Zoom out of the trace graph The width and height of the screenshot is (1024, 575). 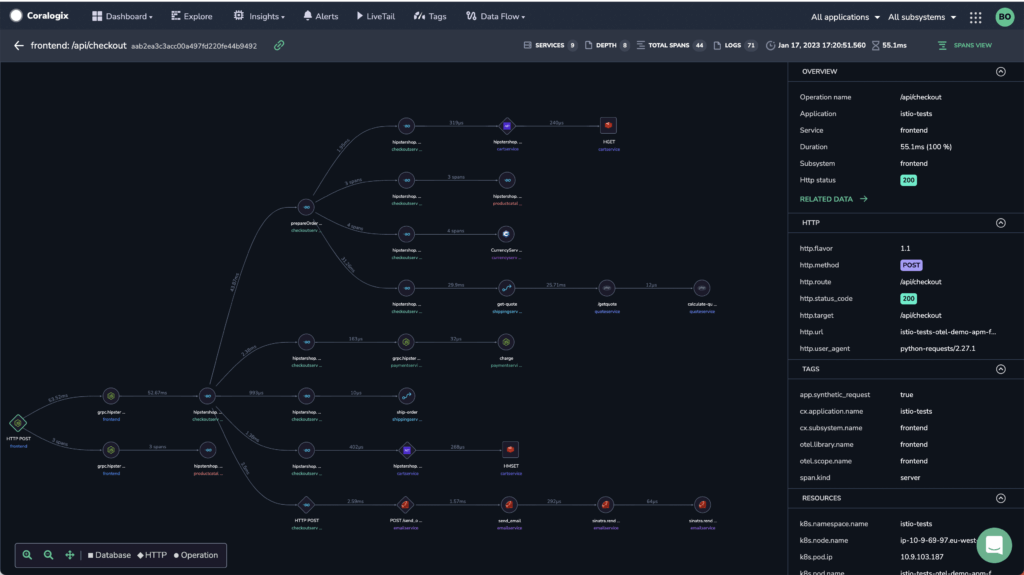pos(48,555)
